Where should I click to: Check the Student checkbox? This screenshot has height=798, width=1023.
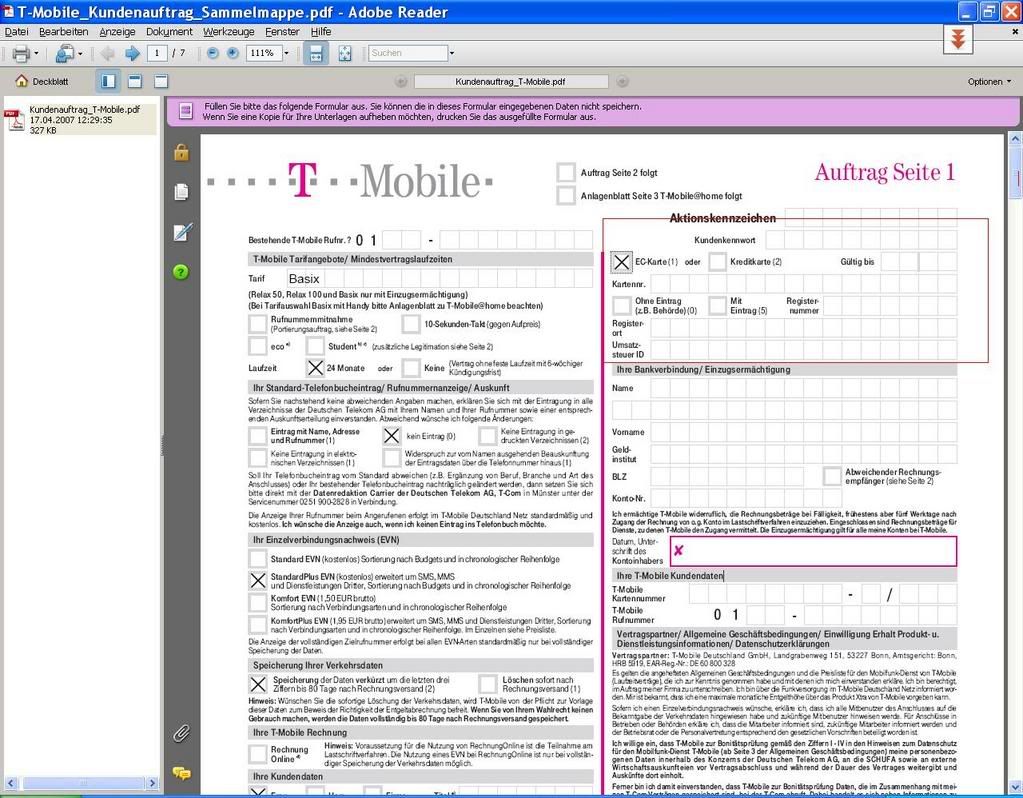tap(315, 346)
